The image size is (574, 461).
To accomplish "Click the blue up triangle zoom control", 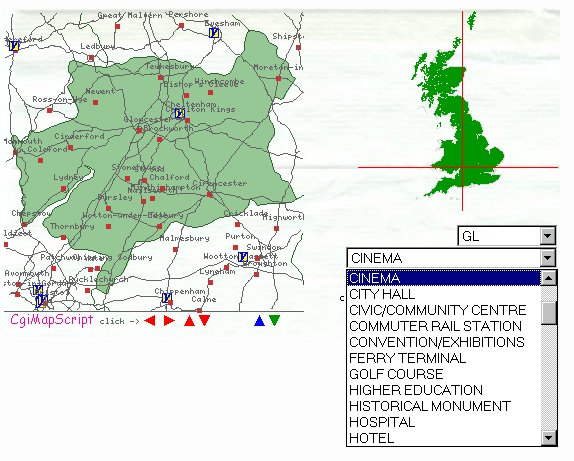I will pyautogui.click(x=259, y=321).
